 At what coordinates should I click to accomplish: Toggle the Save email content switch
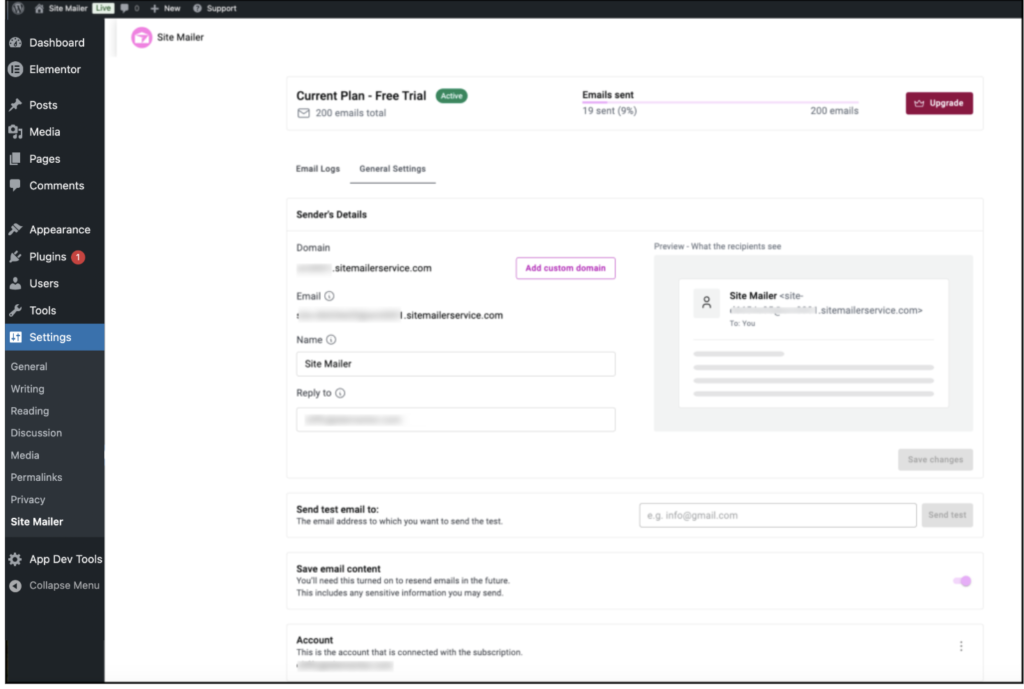(x=962, y=581)
